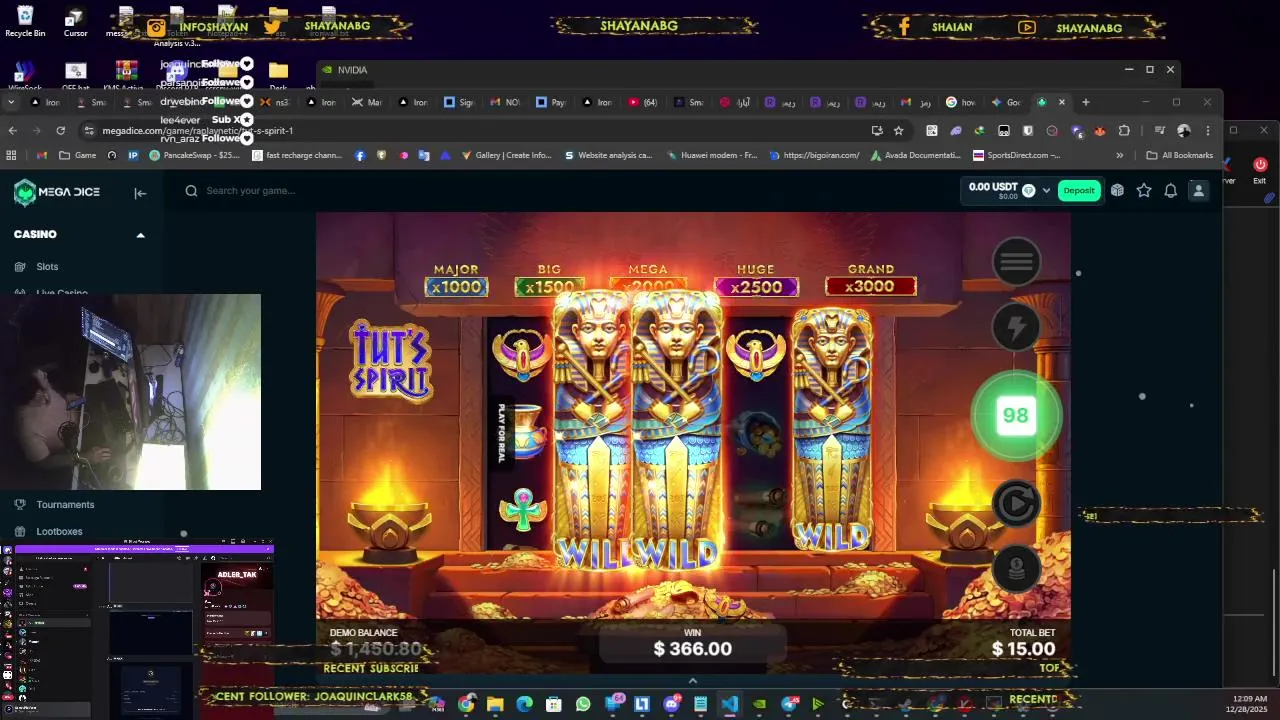Open the coin stack bet settings
This screenshot has height=720, width=1280.
(1016, 569)
